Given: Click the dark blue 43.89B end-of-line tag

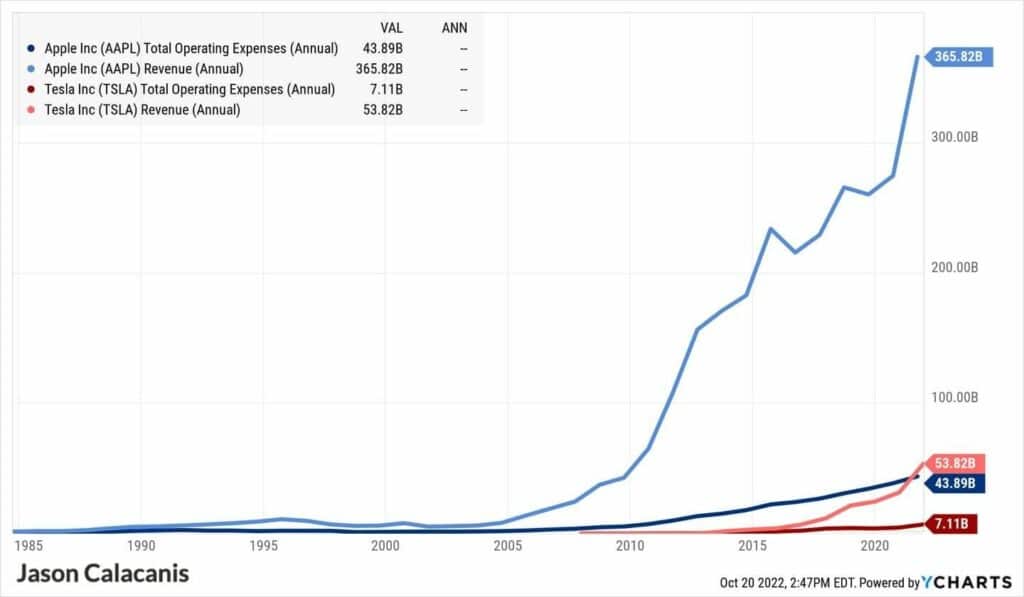Looking at the screenshot, I should pyautogui.click(x=957, y=483).
